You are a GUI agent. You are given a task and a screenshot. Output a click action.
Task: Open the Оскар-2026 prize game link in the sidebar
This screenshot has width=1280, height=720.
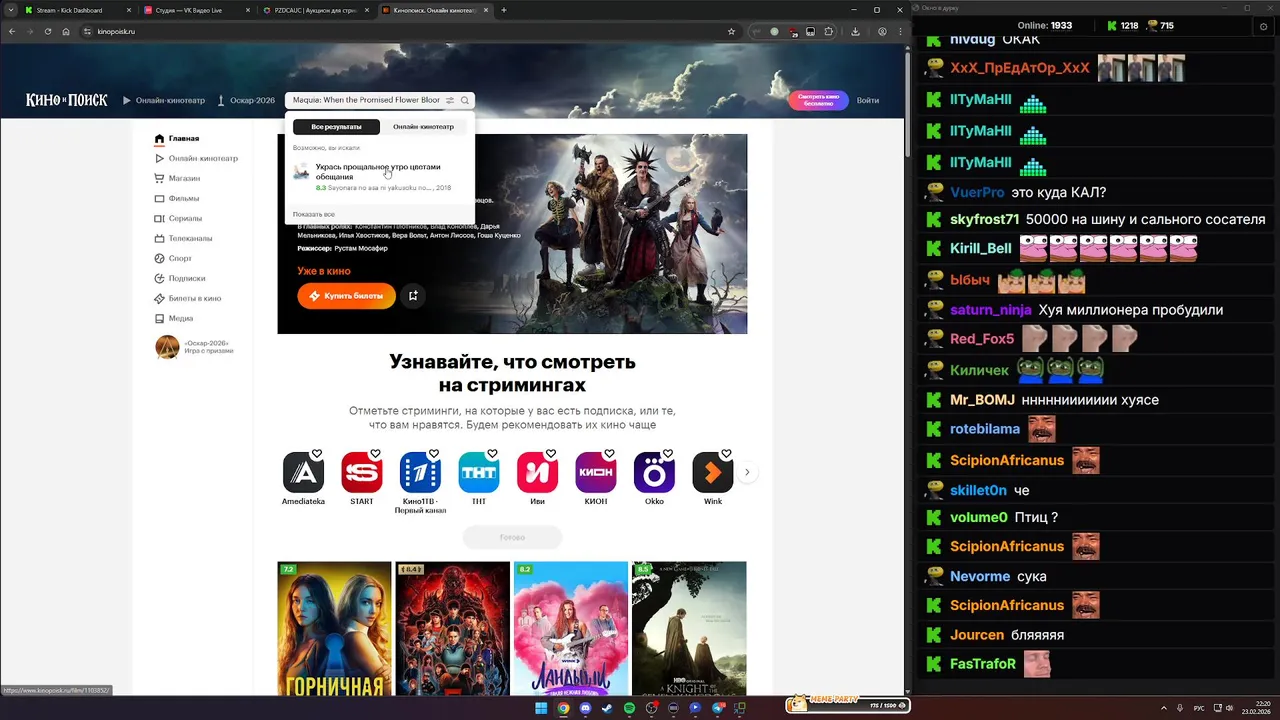pos(195,347)
